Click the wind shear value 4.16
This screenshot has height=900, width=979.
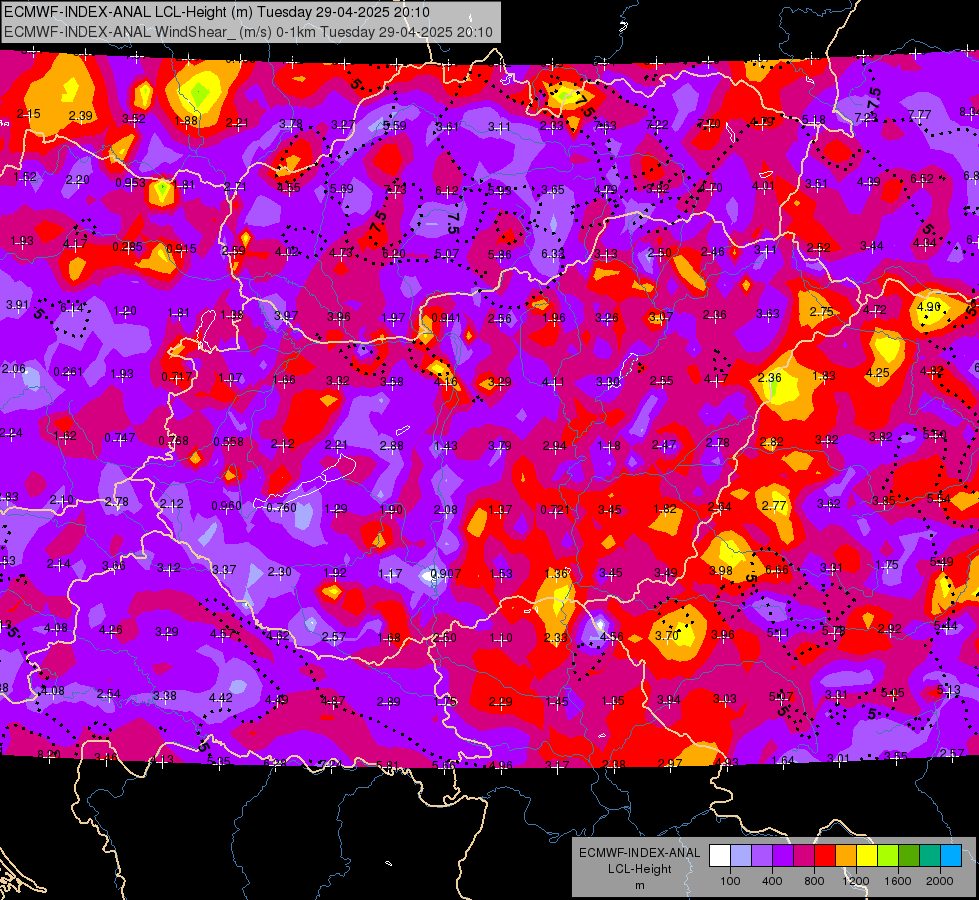click(x=446, y=381)
